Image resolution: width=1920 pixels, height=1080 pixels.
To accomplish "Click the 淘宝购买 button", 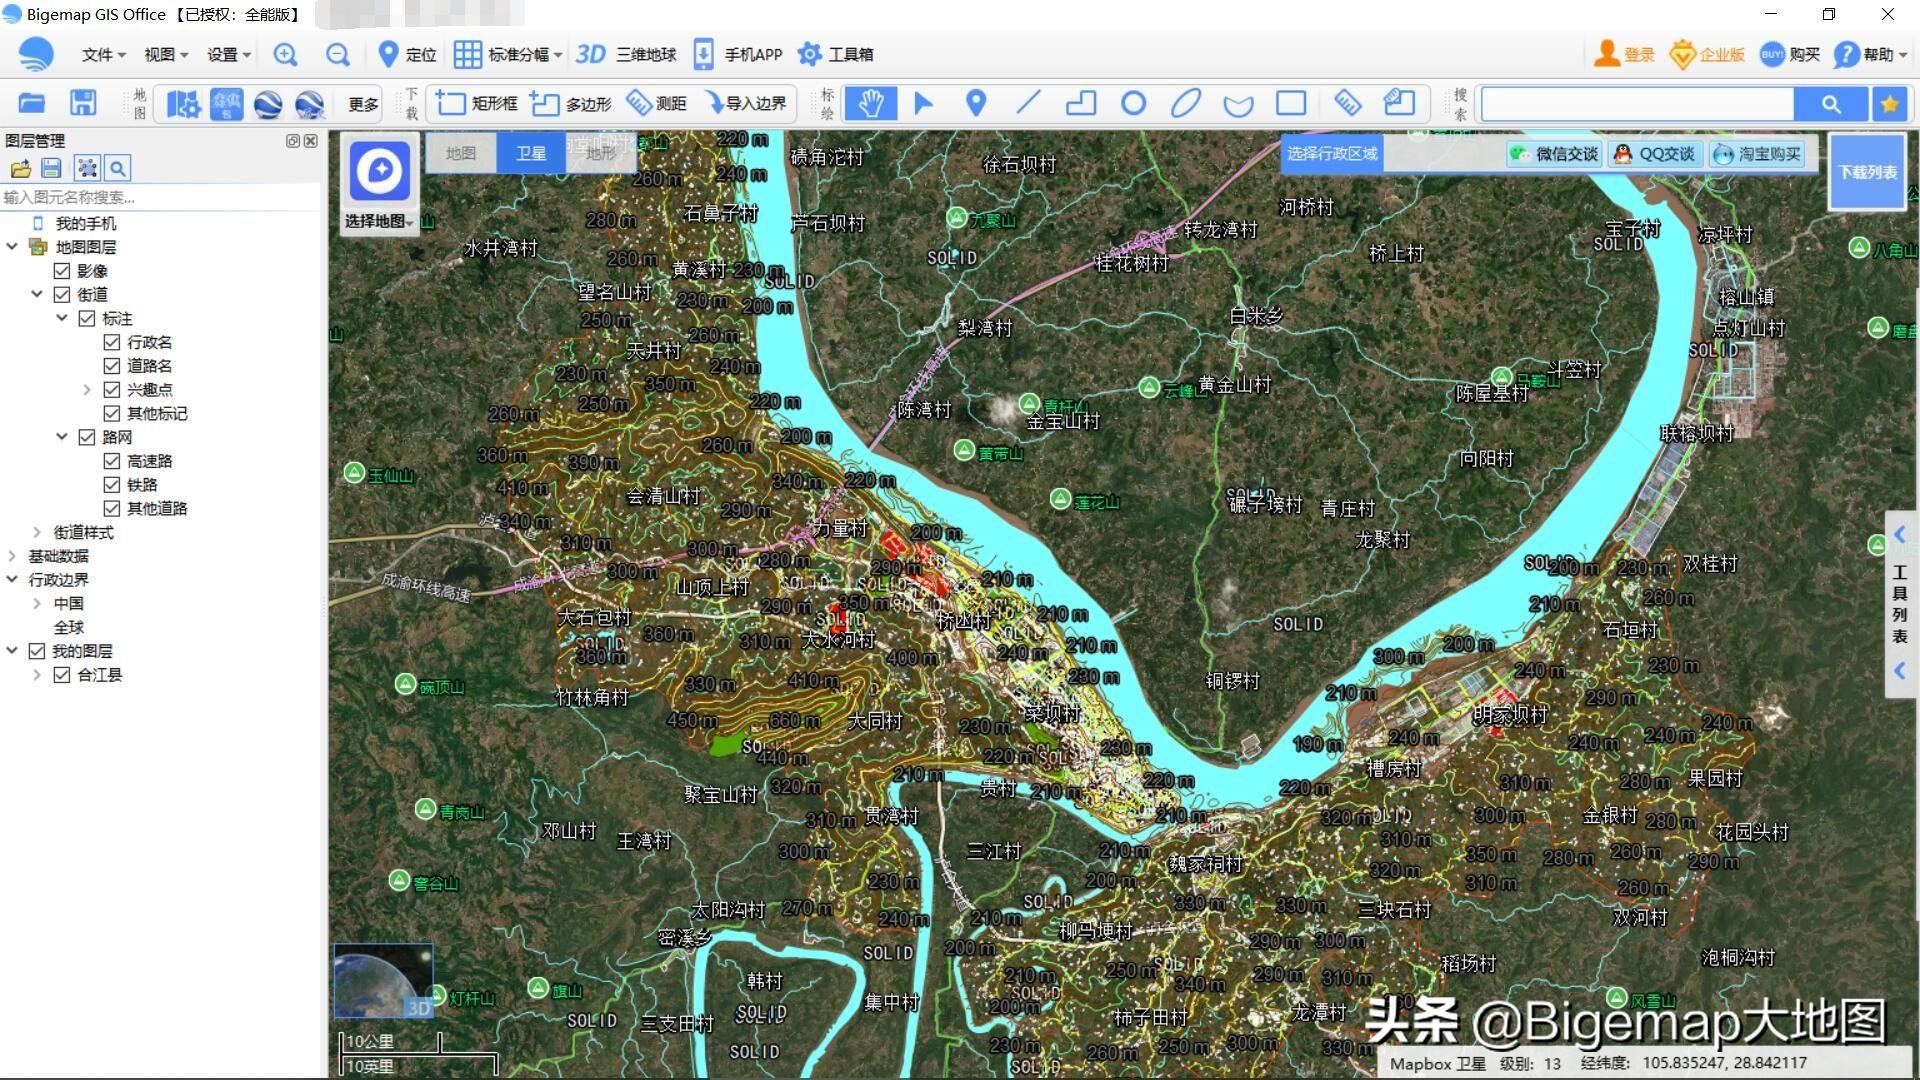I will pos(1758,154).
